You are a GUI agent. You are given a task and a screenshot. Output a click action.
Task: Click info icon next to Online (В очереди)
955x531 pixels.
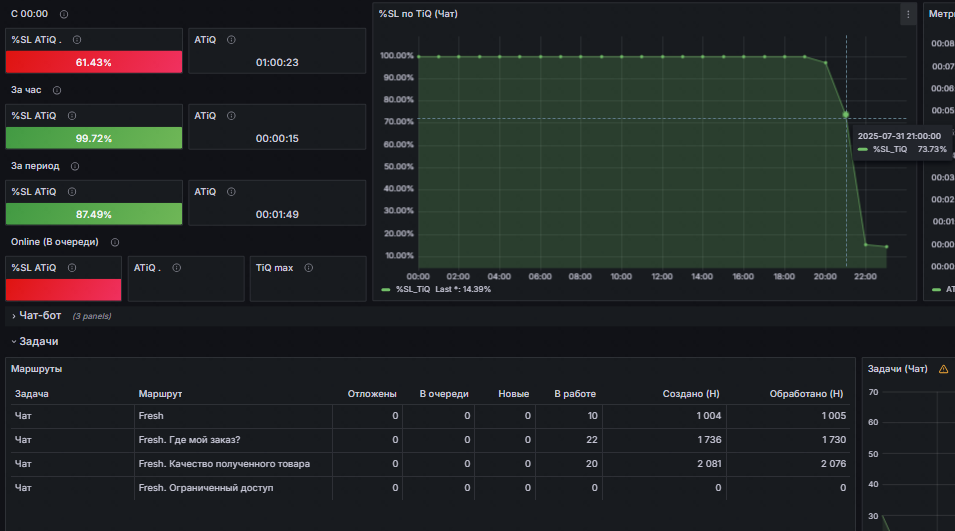[x=115, y=242]
